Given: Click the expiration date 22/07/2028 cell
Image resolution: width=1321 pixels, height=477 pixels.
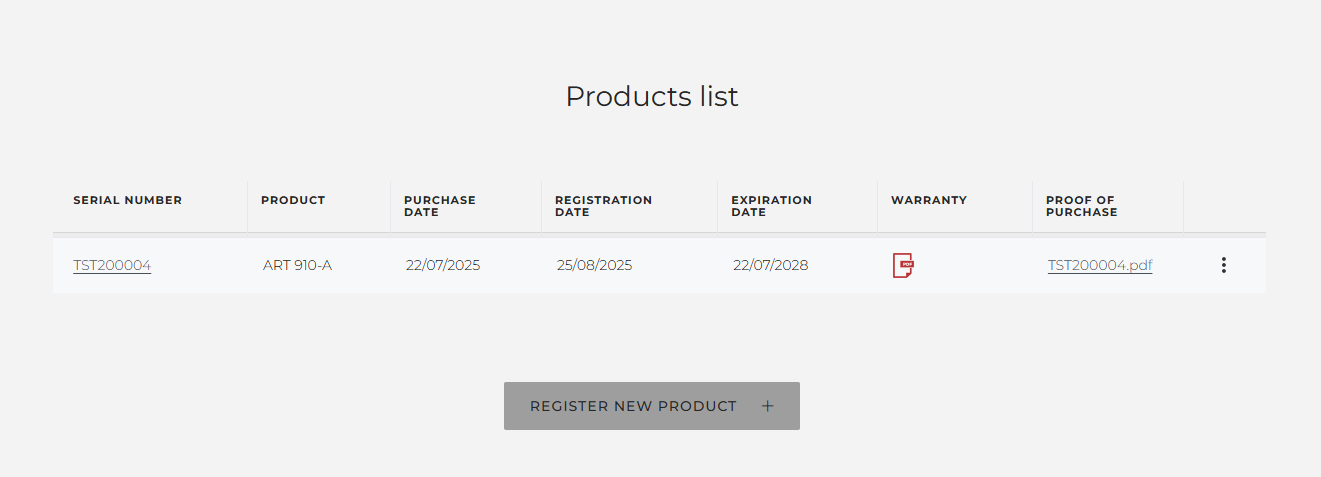Looking at the screenshot, I should click(771, 265).
